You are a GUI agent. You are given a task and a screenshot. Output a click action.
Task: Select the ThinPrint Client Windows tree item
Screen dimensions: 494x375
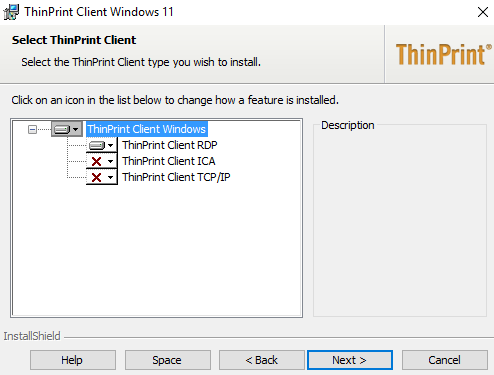tap(147, 129)
